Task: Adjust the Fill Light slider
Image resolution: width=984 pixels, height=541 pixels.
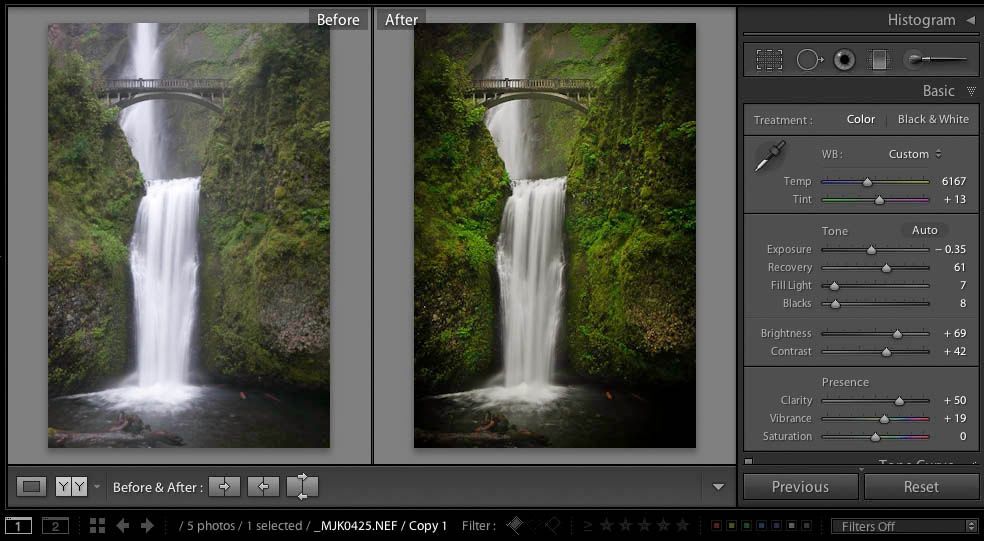Action: coord(834,286)
